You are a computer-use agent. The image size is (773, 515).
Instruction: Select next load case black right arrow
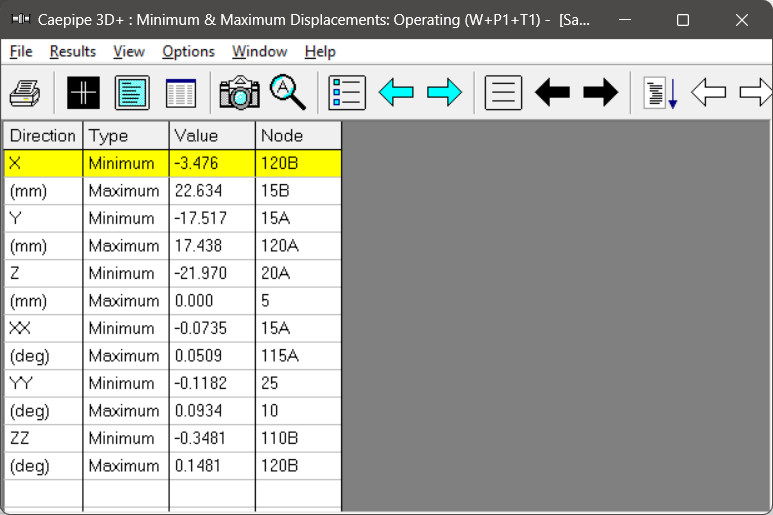tap(600, 92)
